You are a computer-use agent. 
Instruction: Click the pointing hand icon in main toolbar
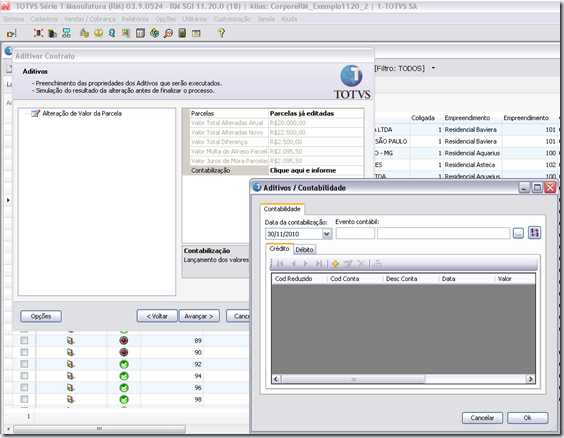tap(12, 33)
